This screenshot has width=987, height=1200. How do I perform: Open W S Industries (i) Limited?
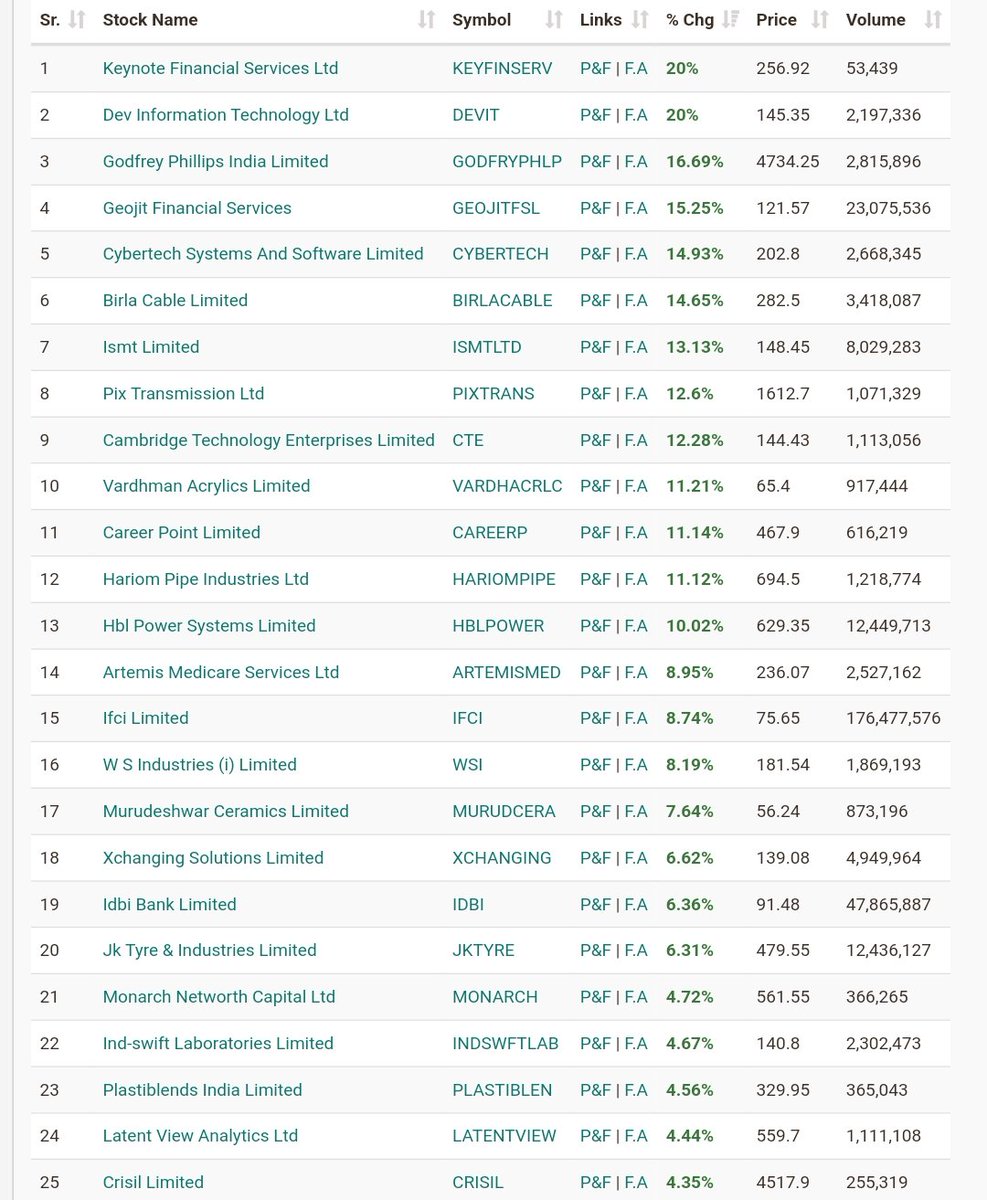[200, 765]
